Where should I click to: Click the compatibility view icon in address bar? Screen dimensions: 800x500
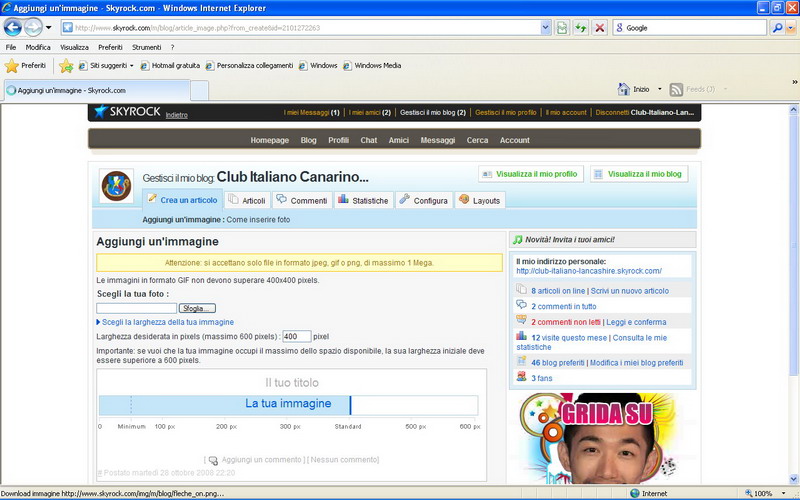562,28
